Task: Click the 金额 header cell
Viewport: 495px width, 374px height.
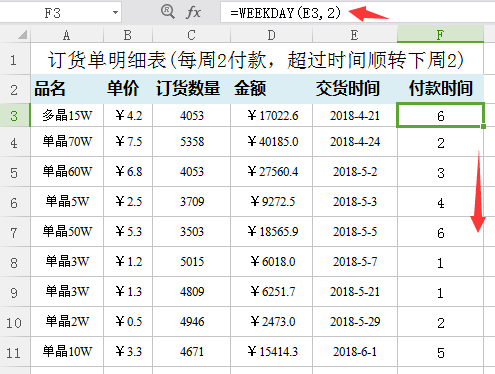Action: (271, 89)
